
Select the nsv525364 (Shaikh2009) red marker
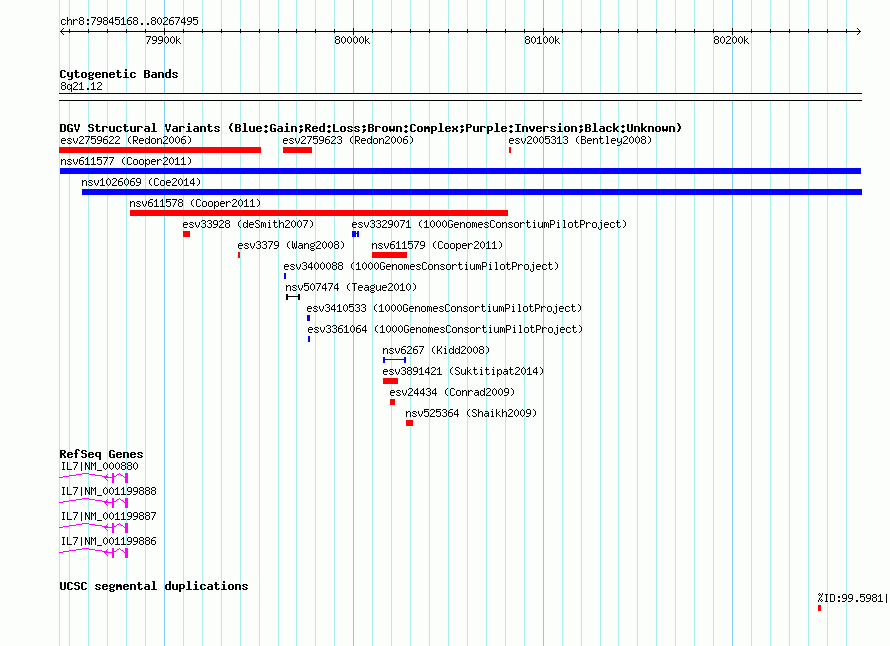pyautogui.click(x=409, y=423)
